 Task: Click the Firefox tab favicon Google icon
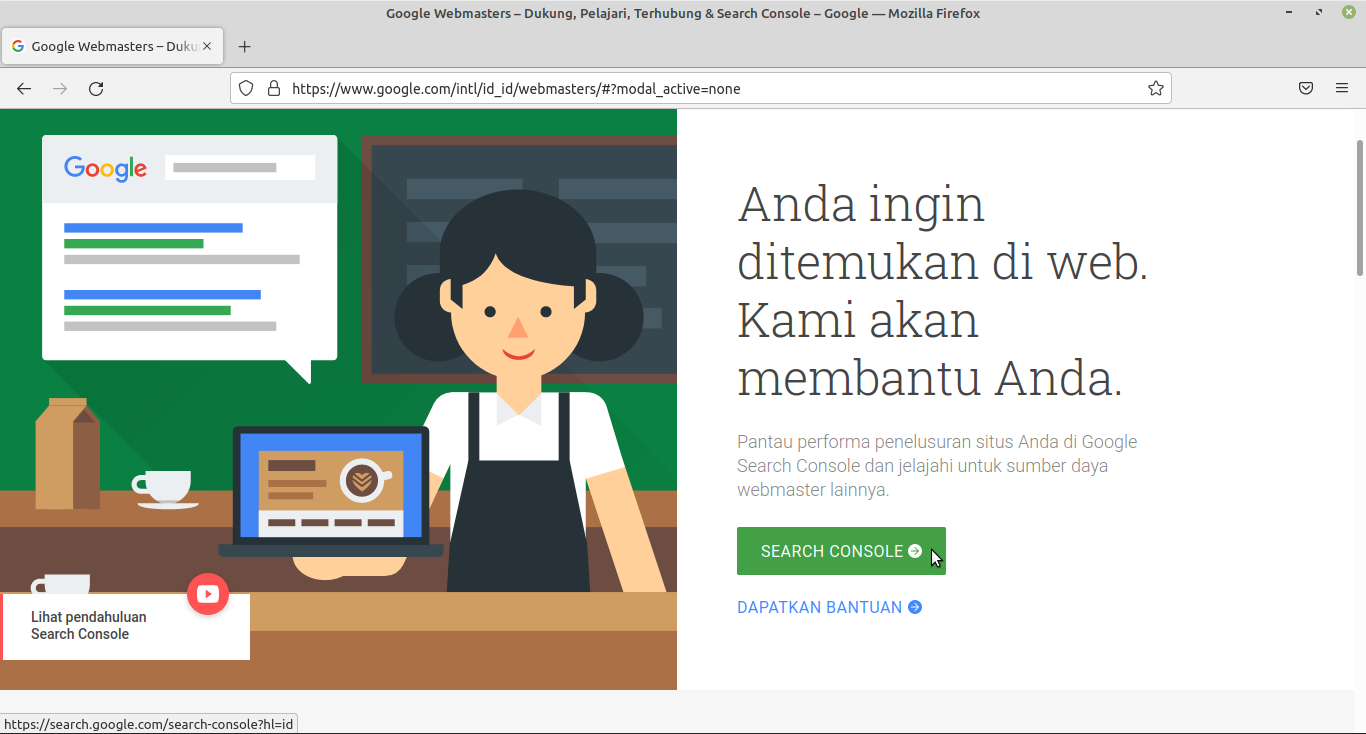click(18, 46)
